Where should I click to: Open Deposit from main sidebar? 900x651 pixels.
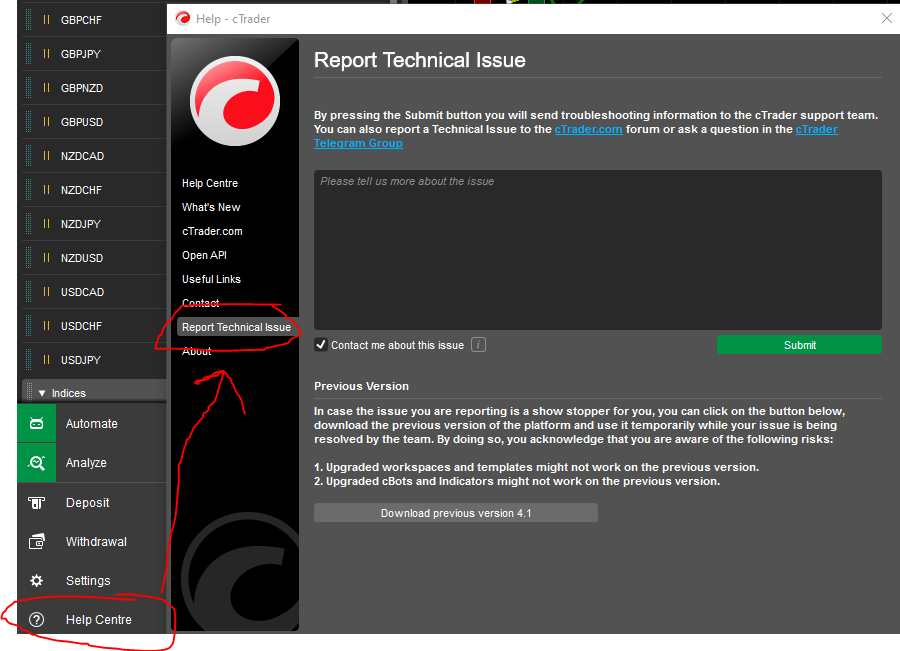click(x=92, y=503)
